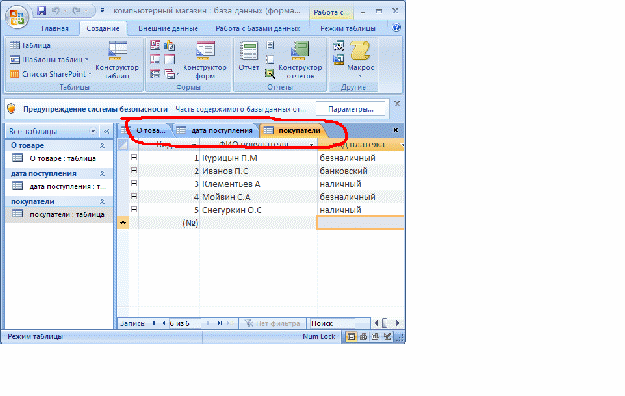This screenshot has width=625, height=396.
Task: Click the blank report small icon
Action: [270, 59]
